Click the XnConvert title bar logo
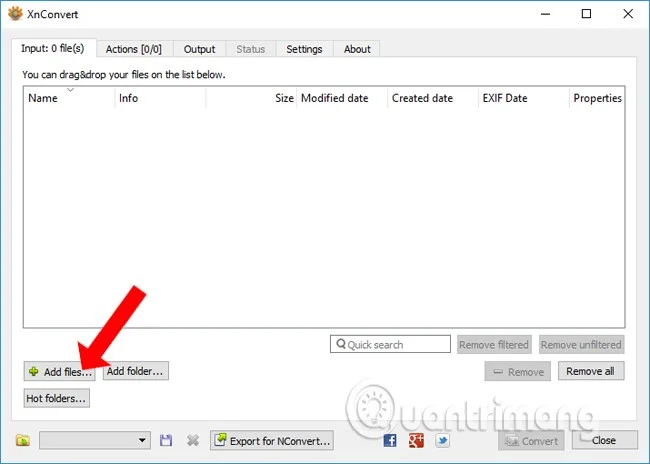The width and height of the screenshot is (650, 464). point(15,14)
